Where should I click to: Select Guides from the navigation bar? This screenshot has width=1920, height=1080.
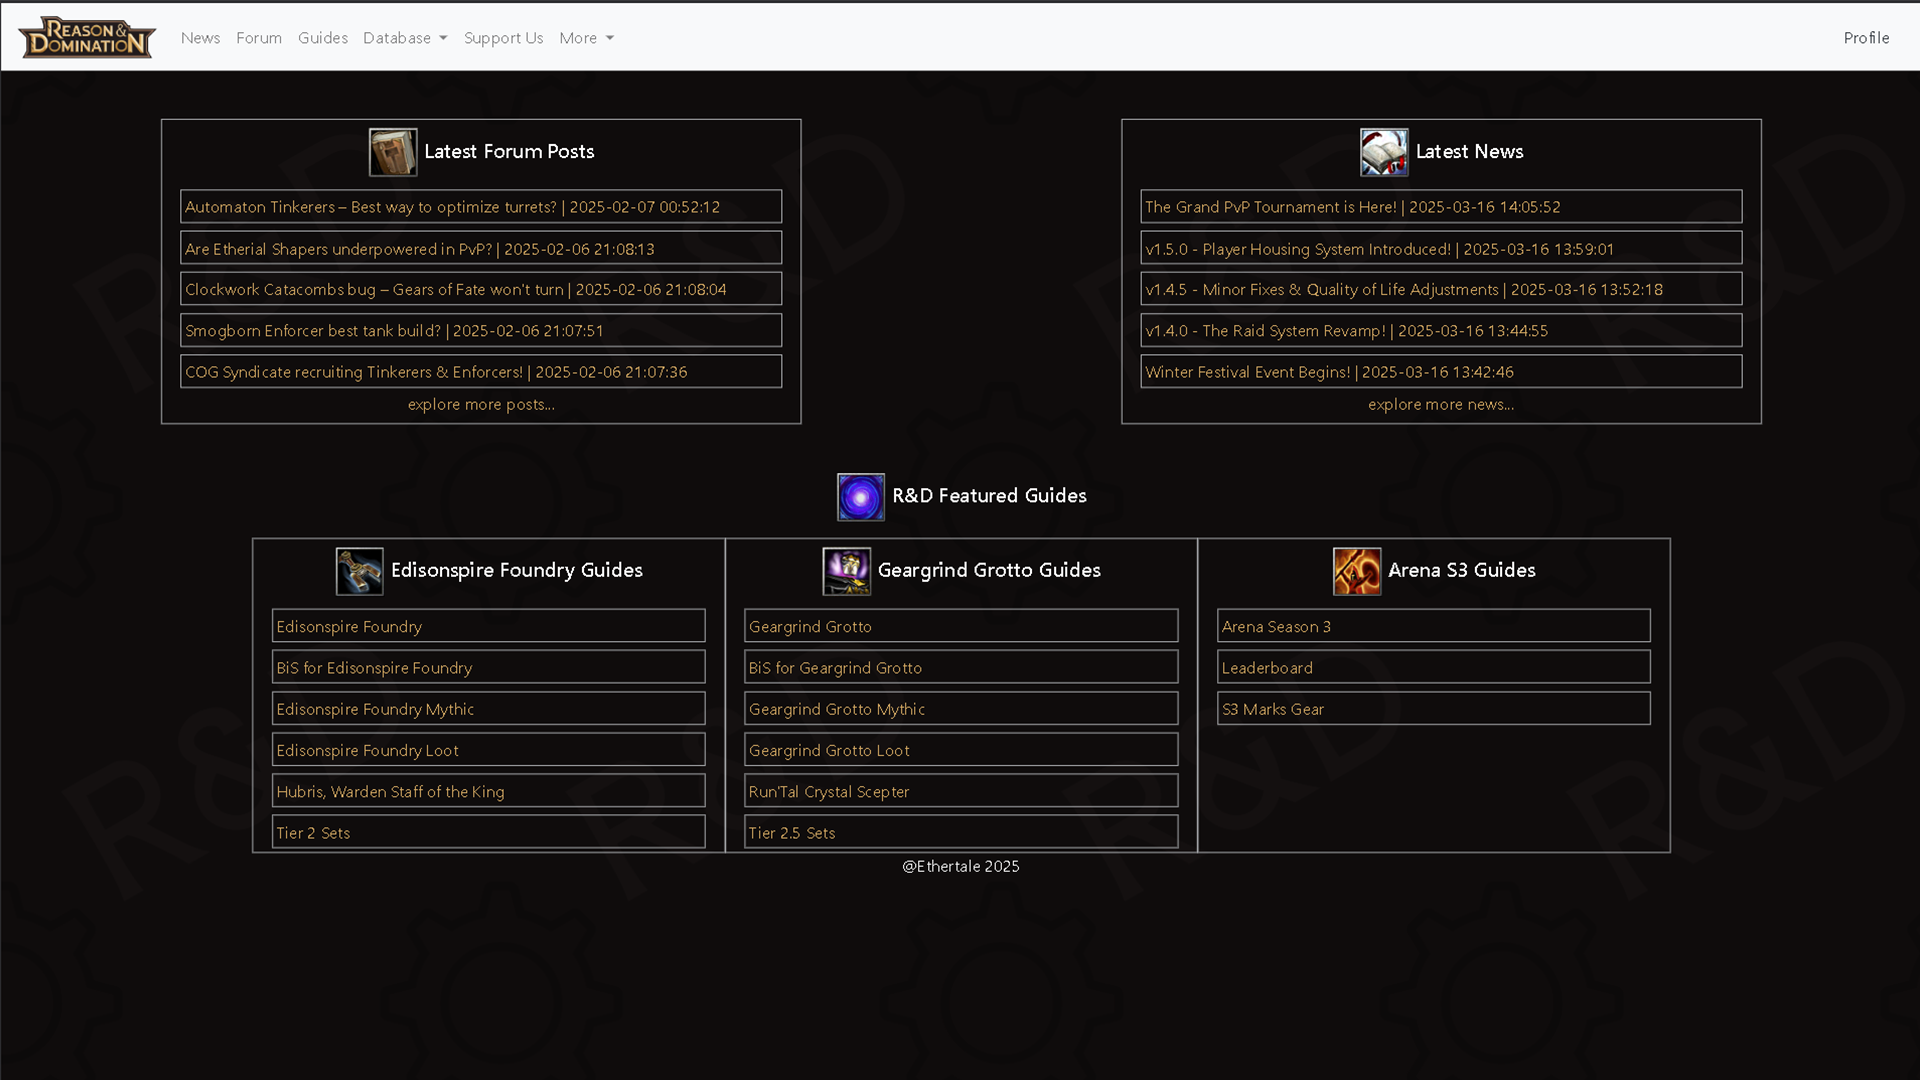[322, 38]
